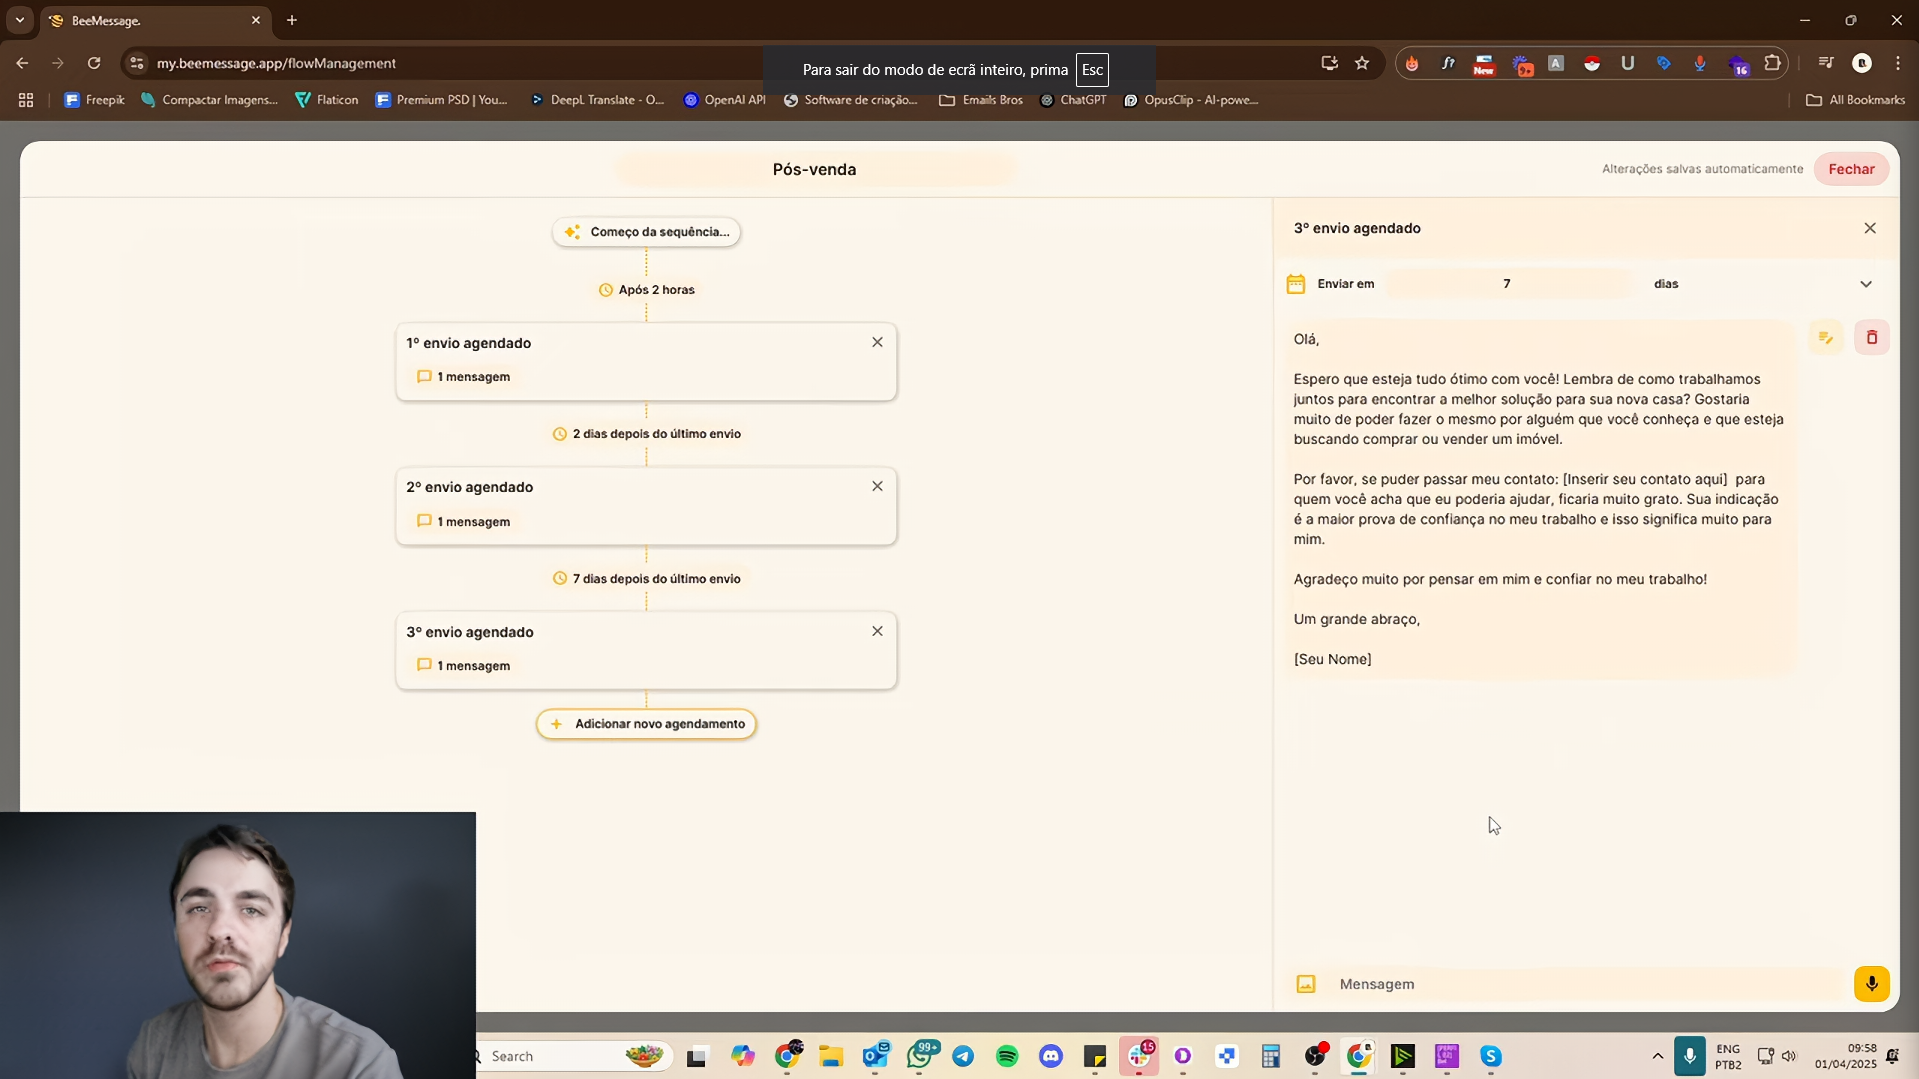Screen dimensions: 1919x1079
Task: Click the message text starting with Olá
Action: tap(1539, 499)
